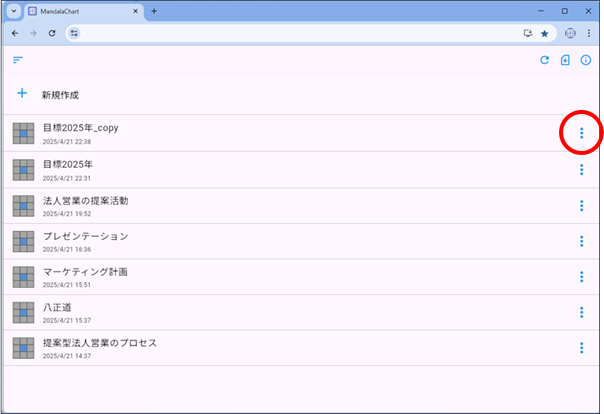
Task: Open chart titled 八正道
Action: coord(57,307)
